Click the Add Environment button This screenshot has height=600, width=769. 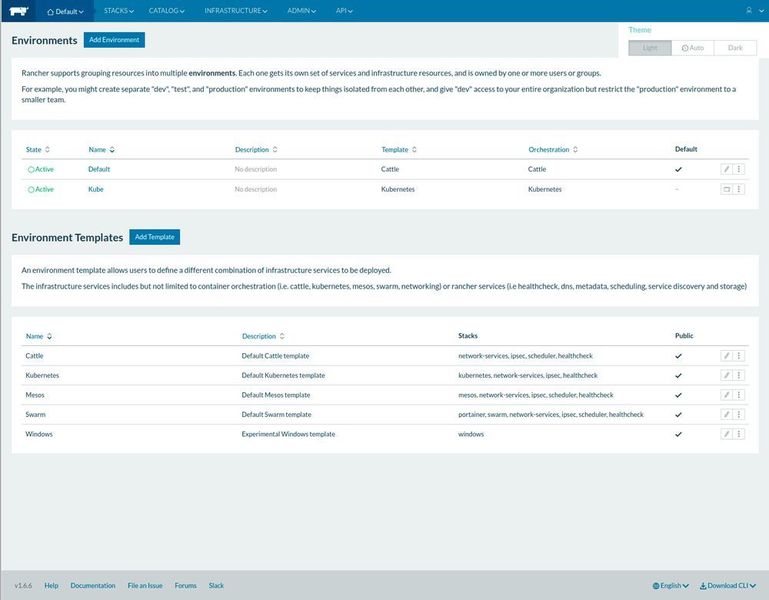114,40
